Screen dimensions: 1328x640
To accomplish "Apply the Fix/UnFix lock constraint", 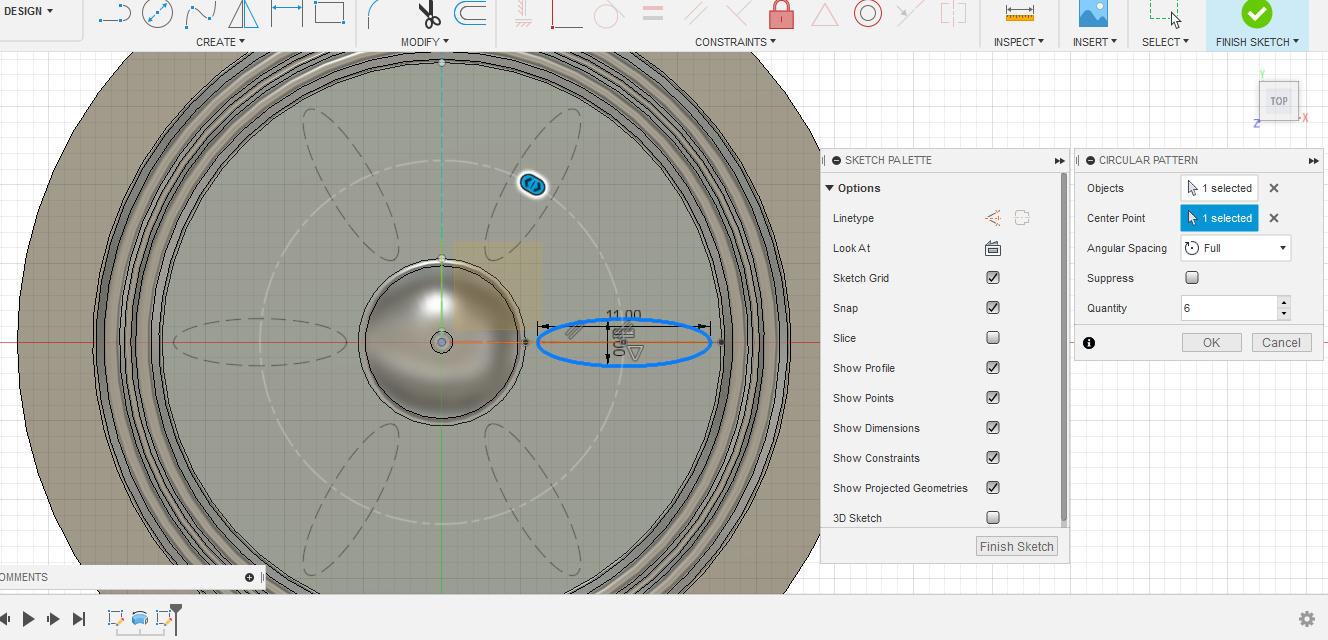I will click(782, 15).
